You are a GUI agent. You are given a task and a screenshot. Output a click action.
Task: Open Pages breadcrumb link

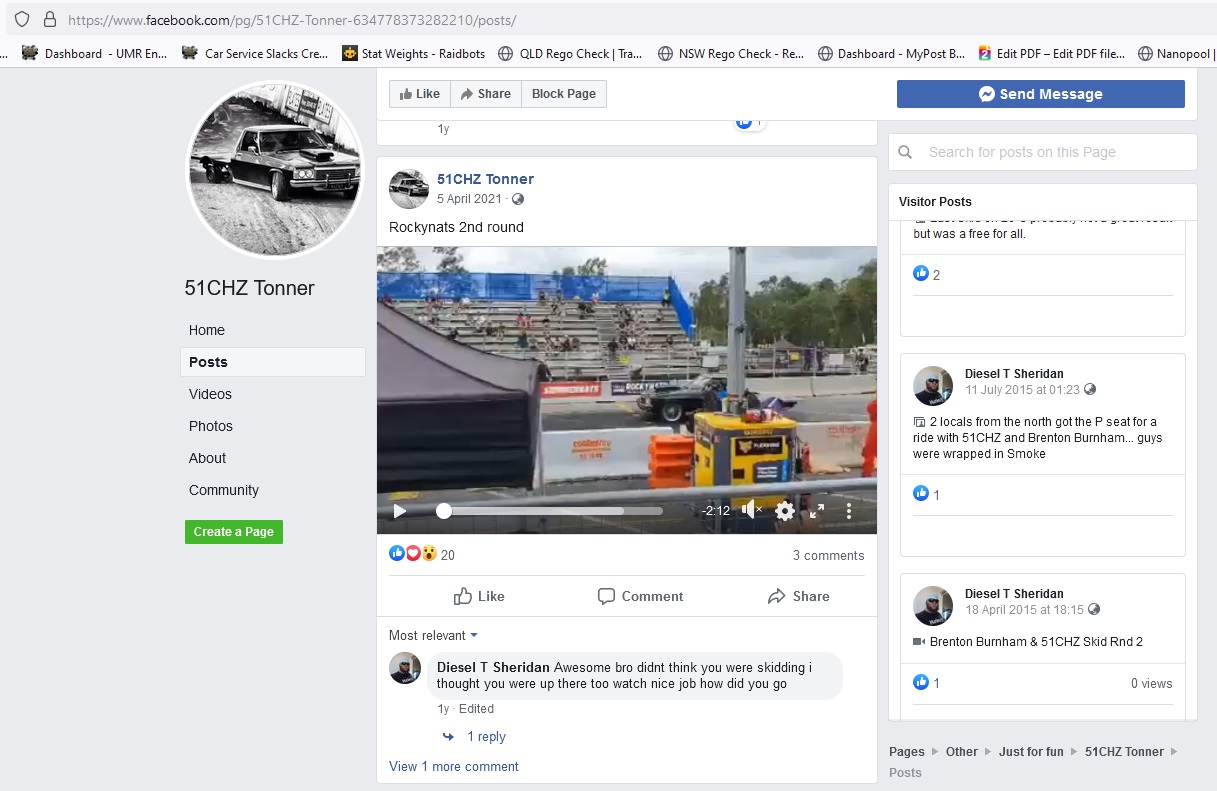[x=907, y=751]
